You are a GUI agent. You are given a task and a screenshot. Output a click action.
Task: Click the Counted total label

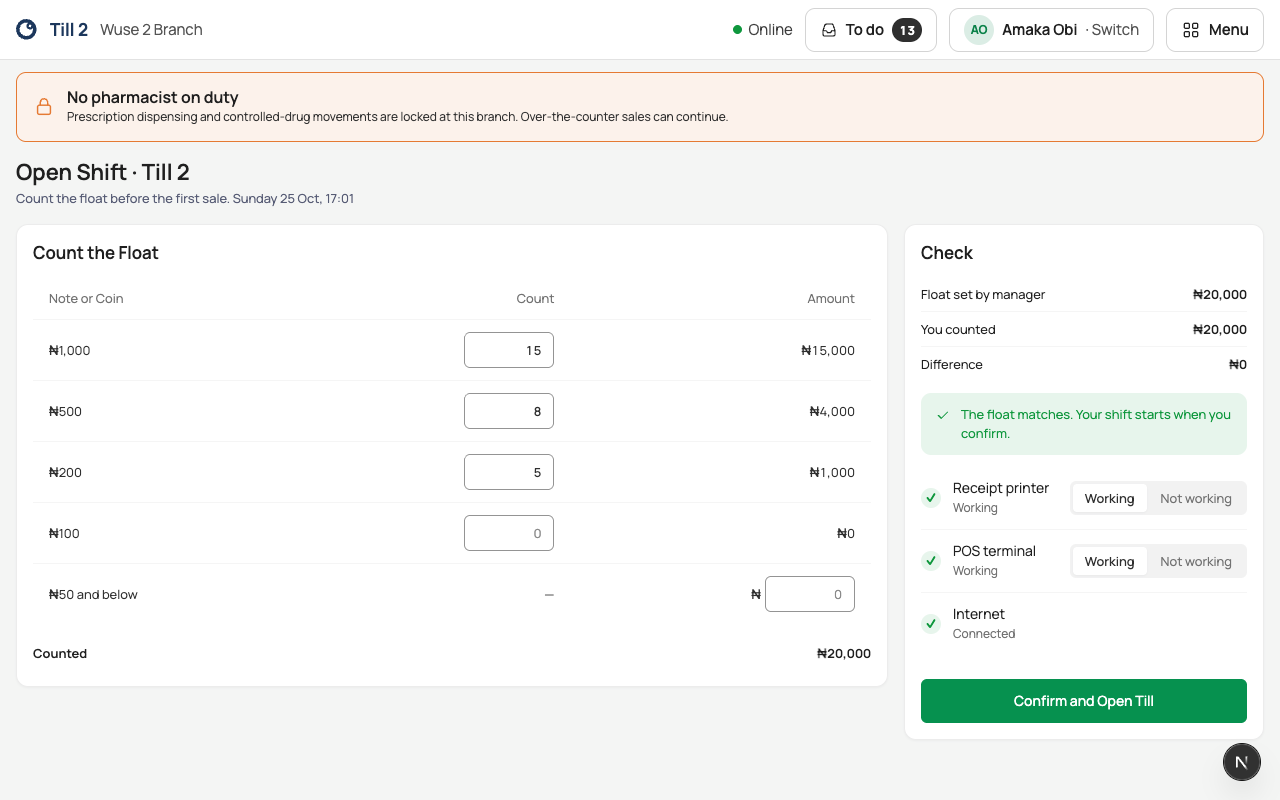[x=60, y=654]
